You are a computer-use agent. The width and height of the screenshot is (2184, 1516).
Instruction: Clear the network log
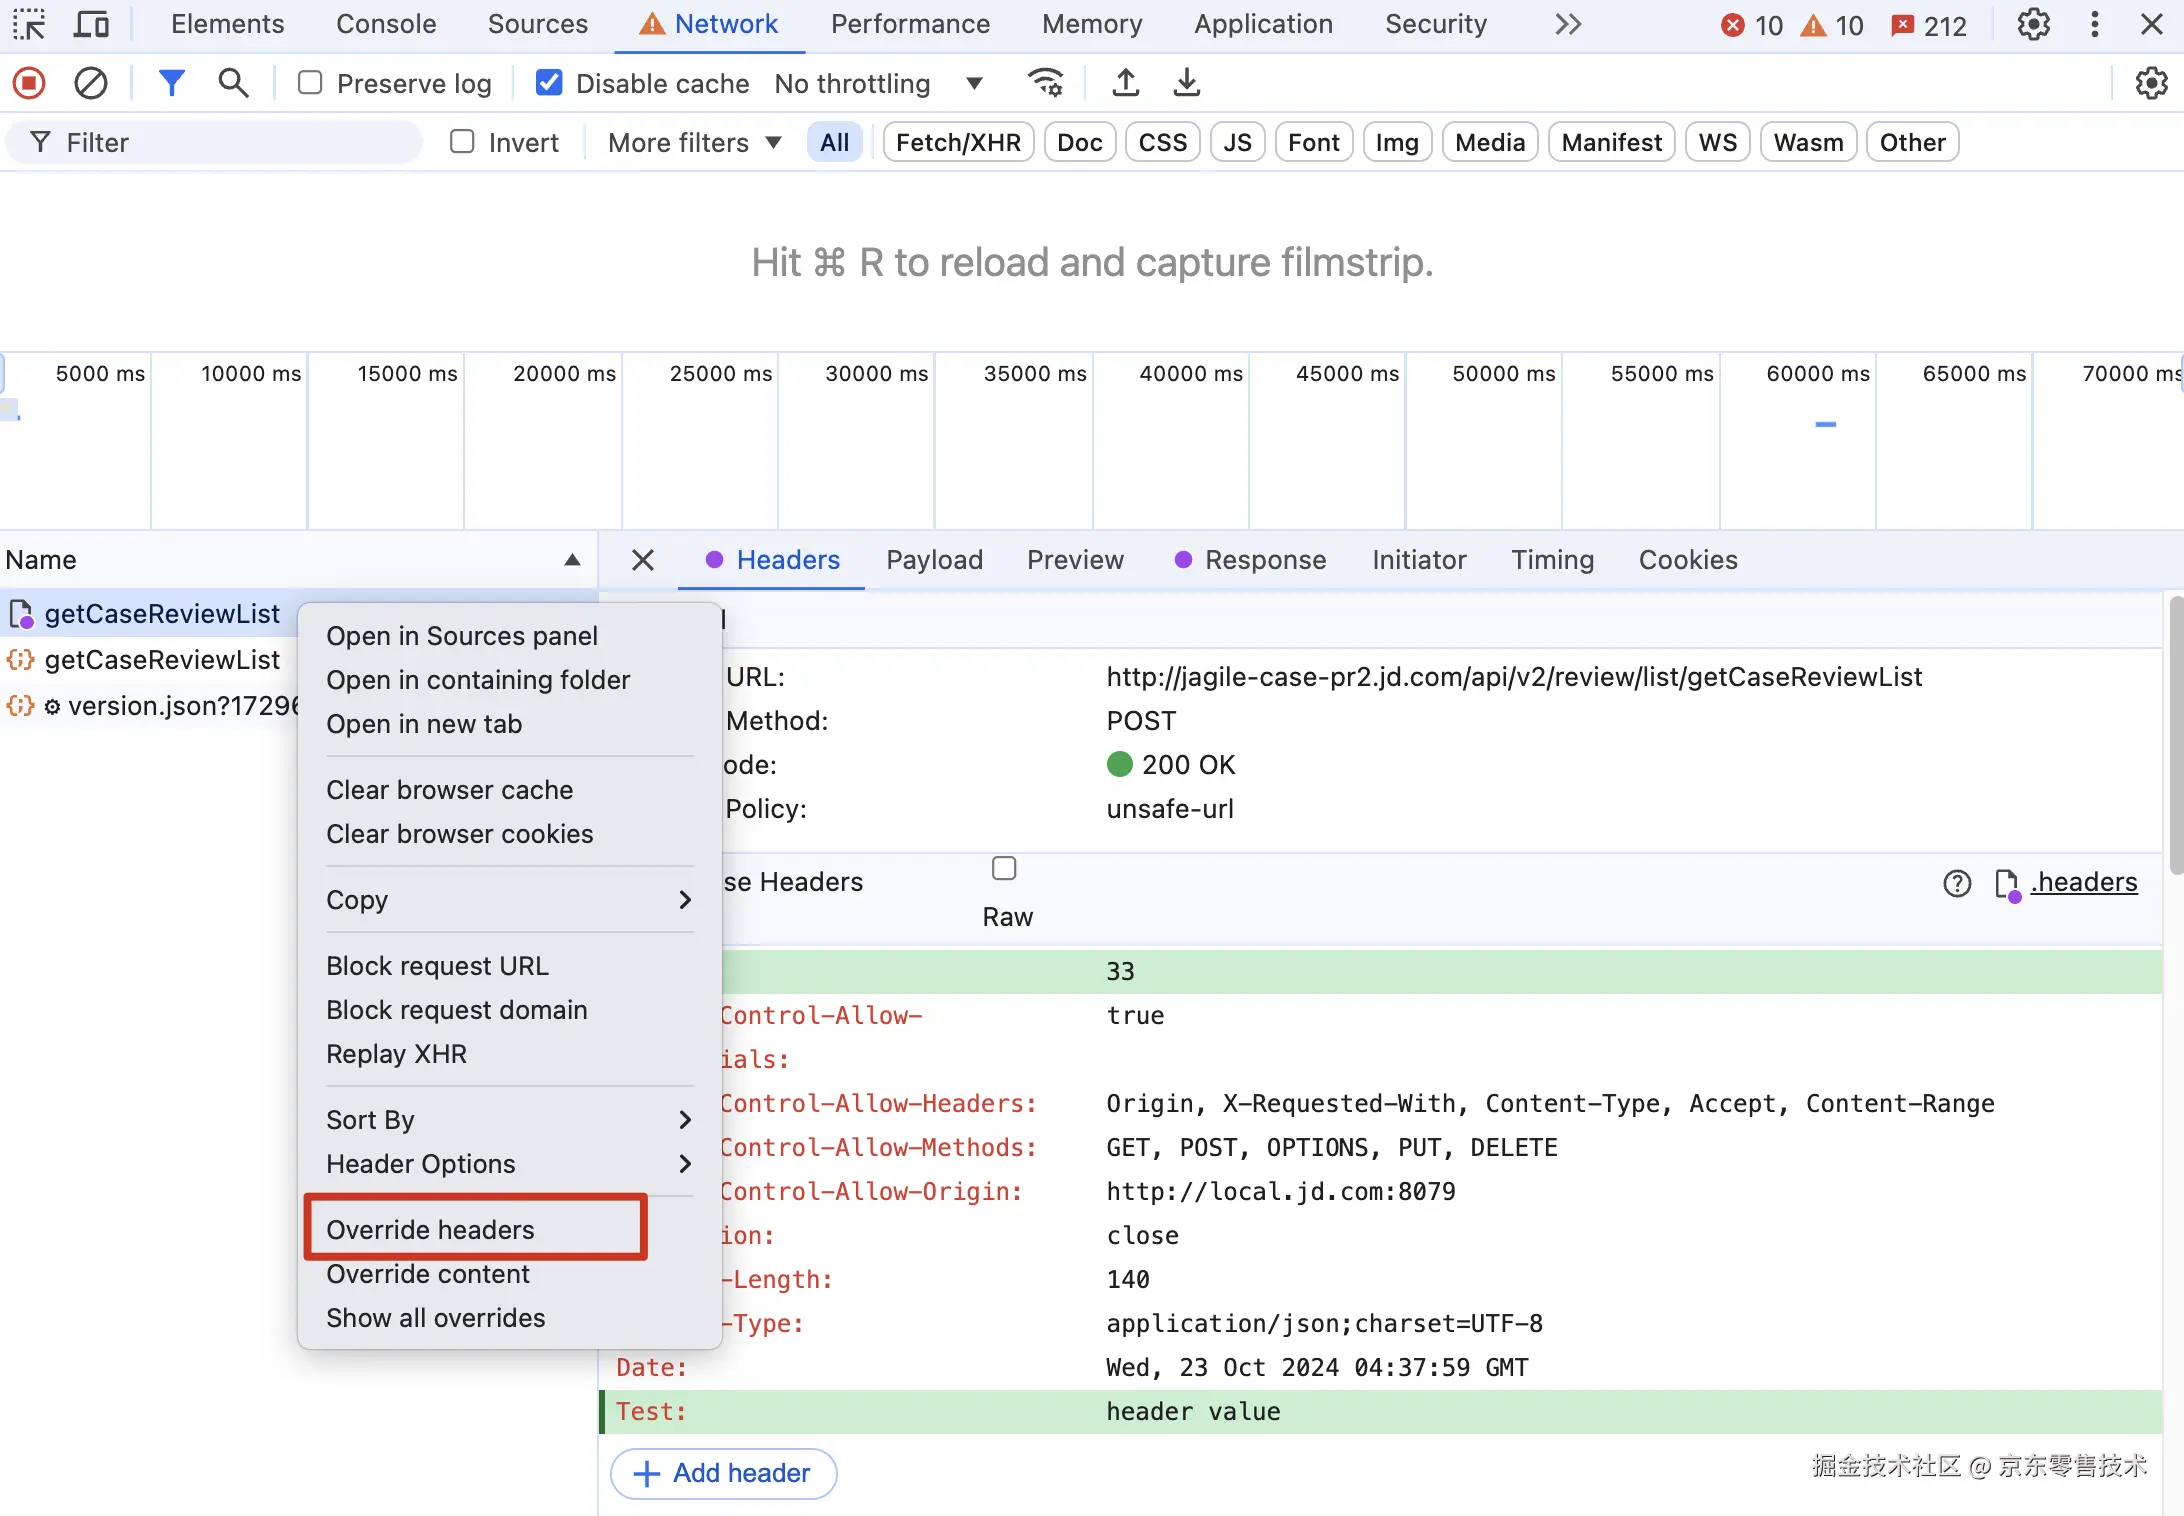(90, 83)
